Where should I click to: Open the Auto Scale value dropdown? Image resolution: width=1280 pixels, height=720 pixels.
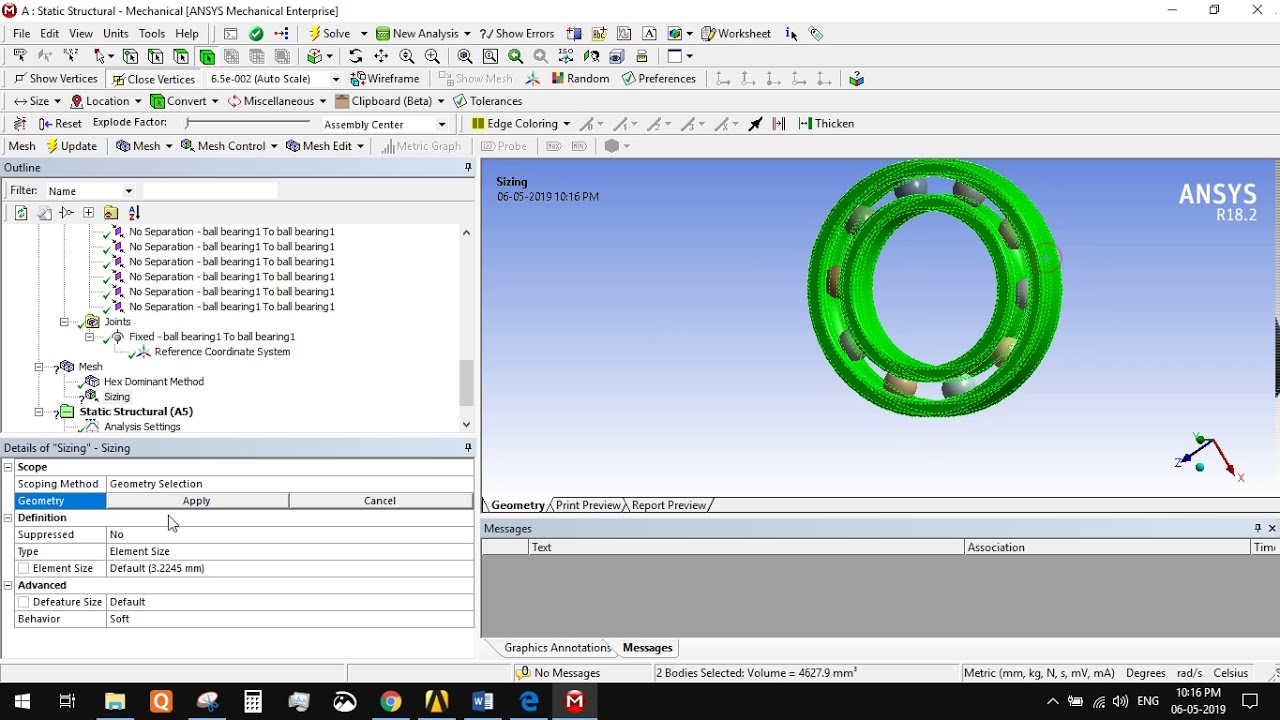point(335,78)
